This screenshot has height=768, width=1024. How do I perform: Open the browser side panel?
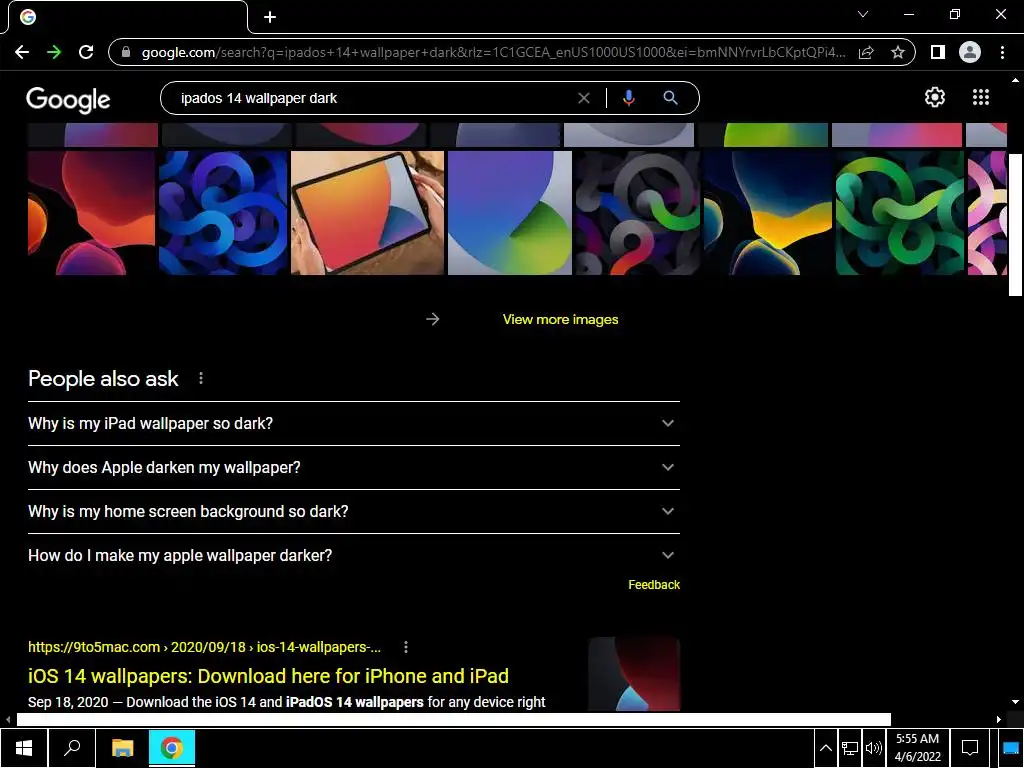[938, 52]
